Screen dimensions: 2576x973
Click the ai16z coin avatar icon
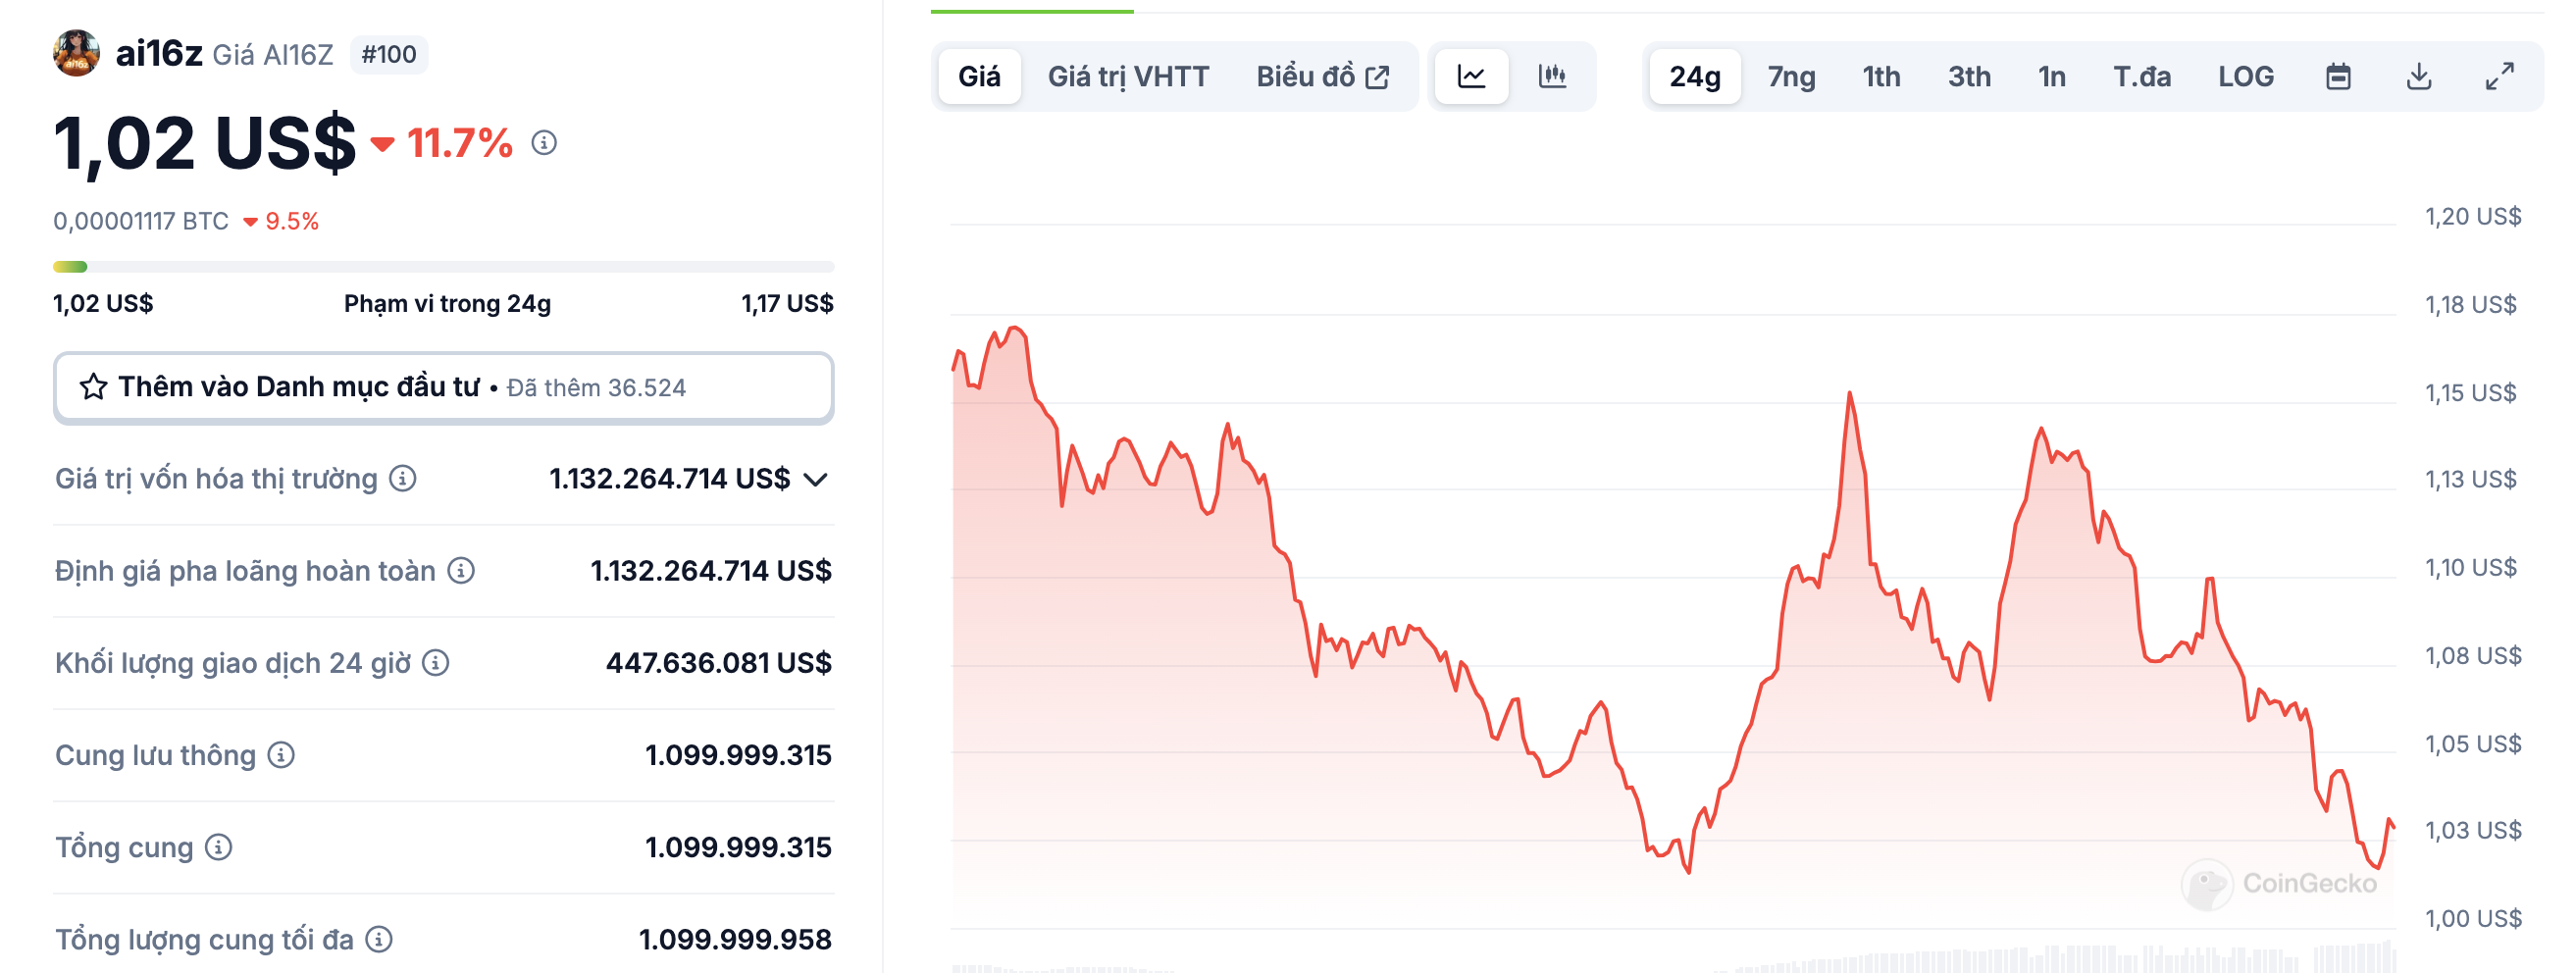click(76, 53)
